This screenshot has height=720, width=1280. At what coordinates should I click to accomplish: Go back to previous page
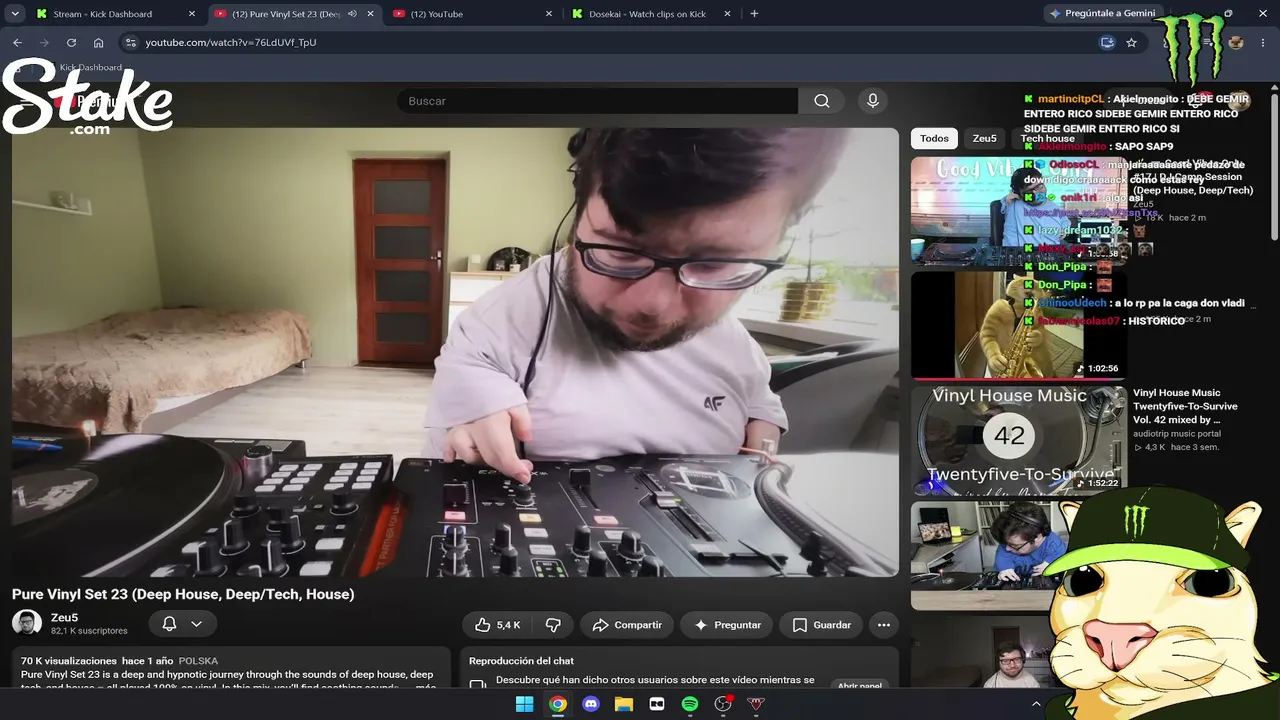17,43
